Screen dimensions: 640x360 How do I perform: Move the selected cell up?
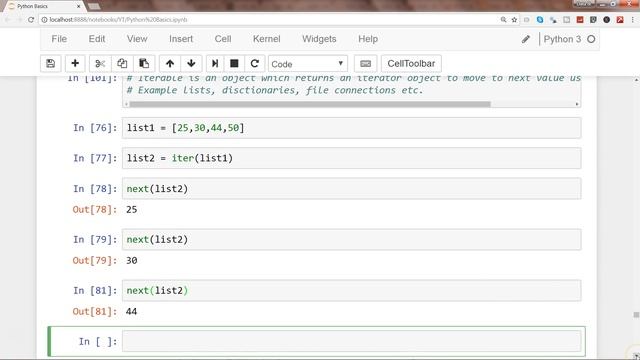click(x=170, y=64)
